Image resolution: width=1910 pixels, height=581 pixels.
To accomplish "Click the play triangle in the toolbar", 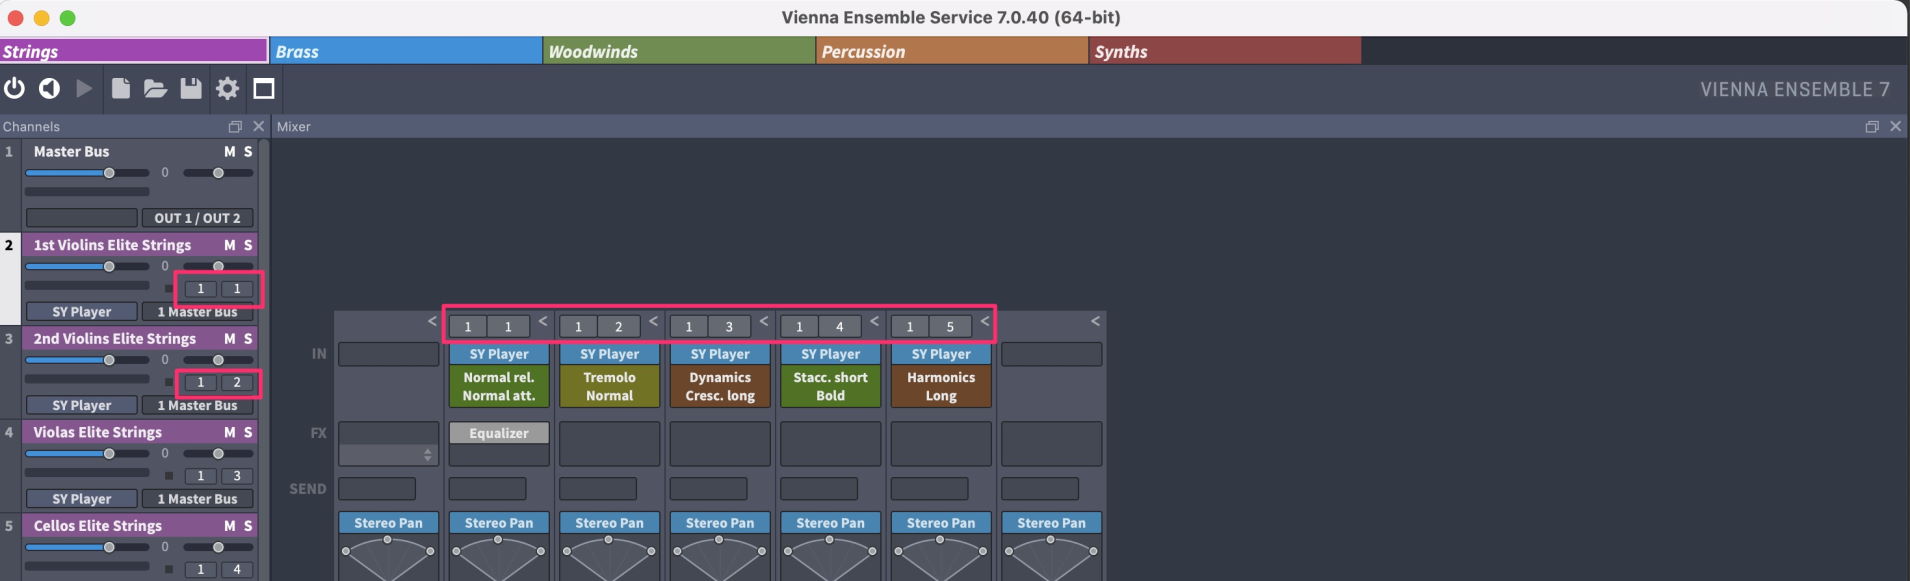I will [x=84, y=89].
